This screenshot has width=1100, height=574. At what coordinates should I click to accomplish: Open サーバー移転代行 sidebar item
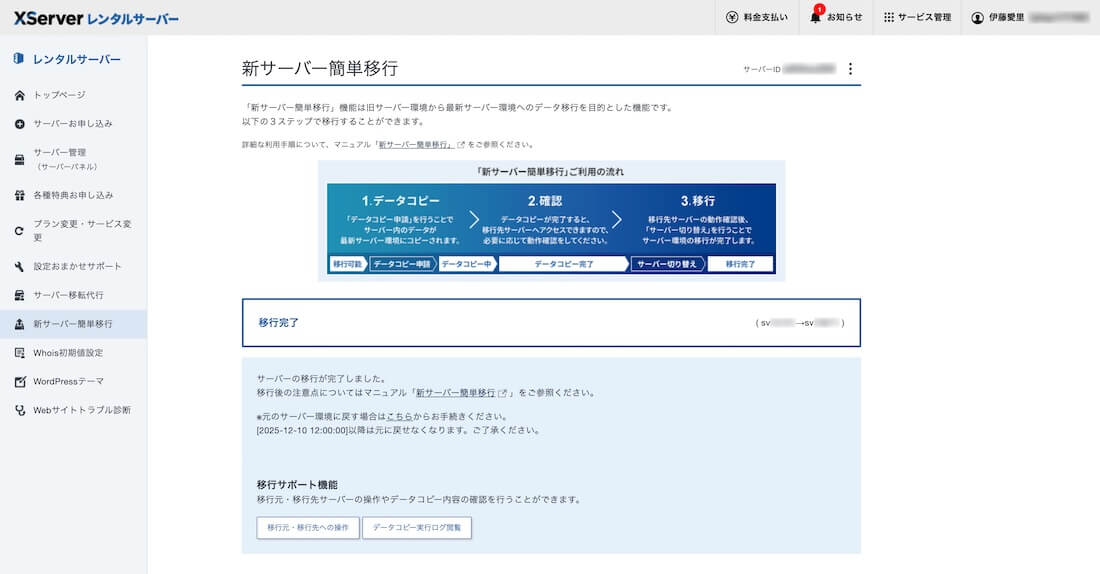tap(68, 295)
